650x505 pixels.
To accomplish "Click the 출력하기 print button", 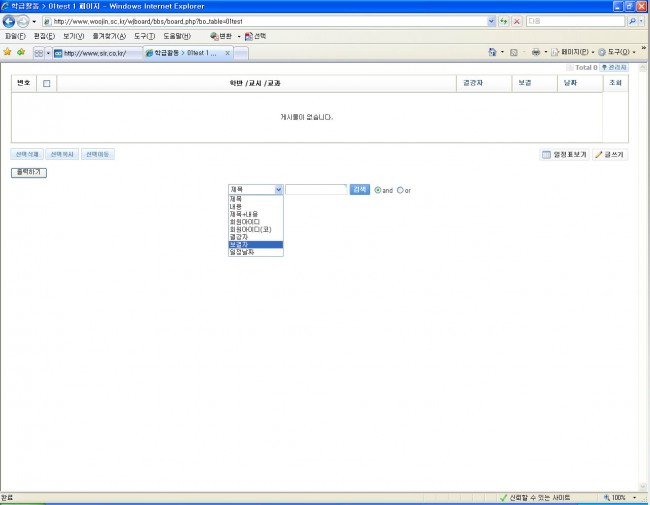I will 29,172.
